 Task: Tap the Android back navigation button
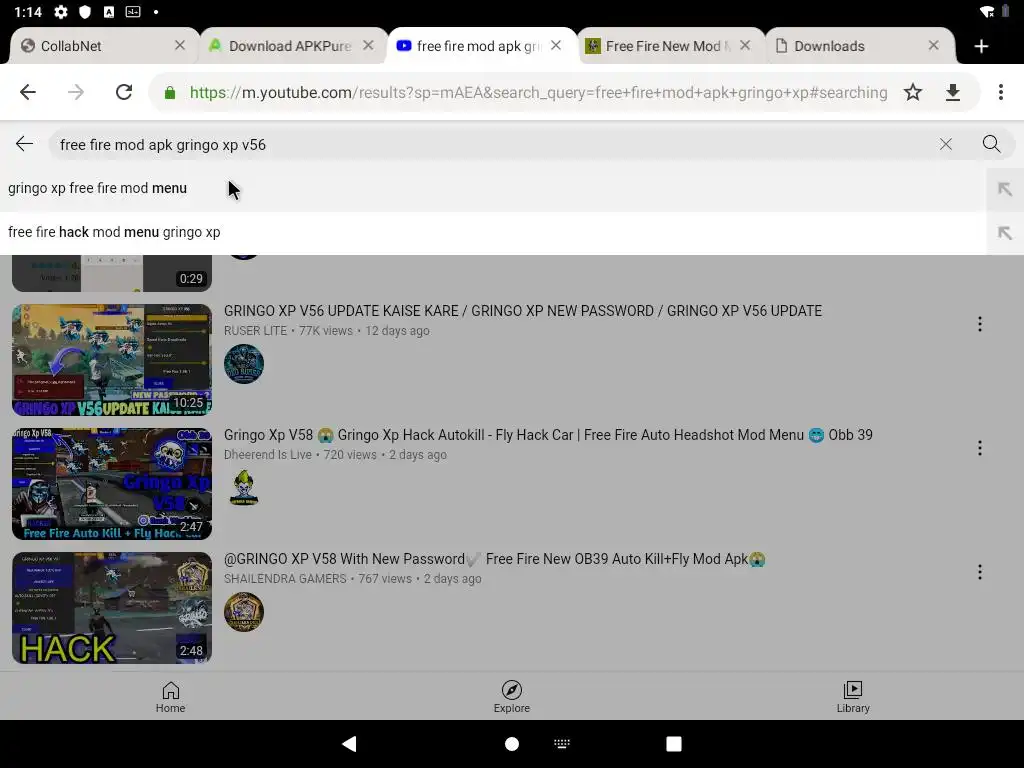click(350, 744)
